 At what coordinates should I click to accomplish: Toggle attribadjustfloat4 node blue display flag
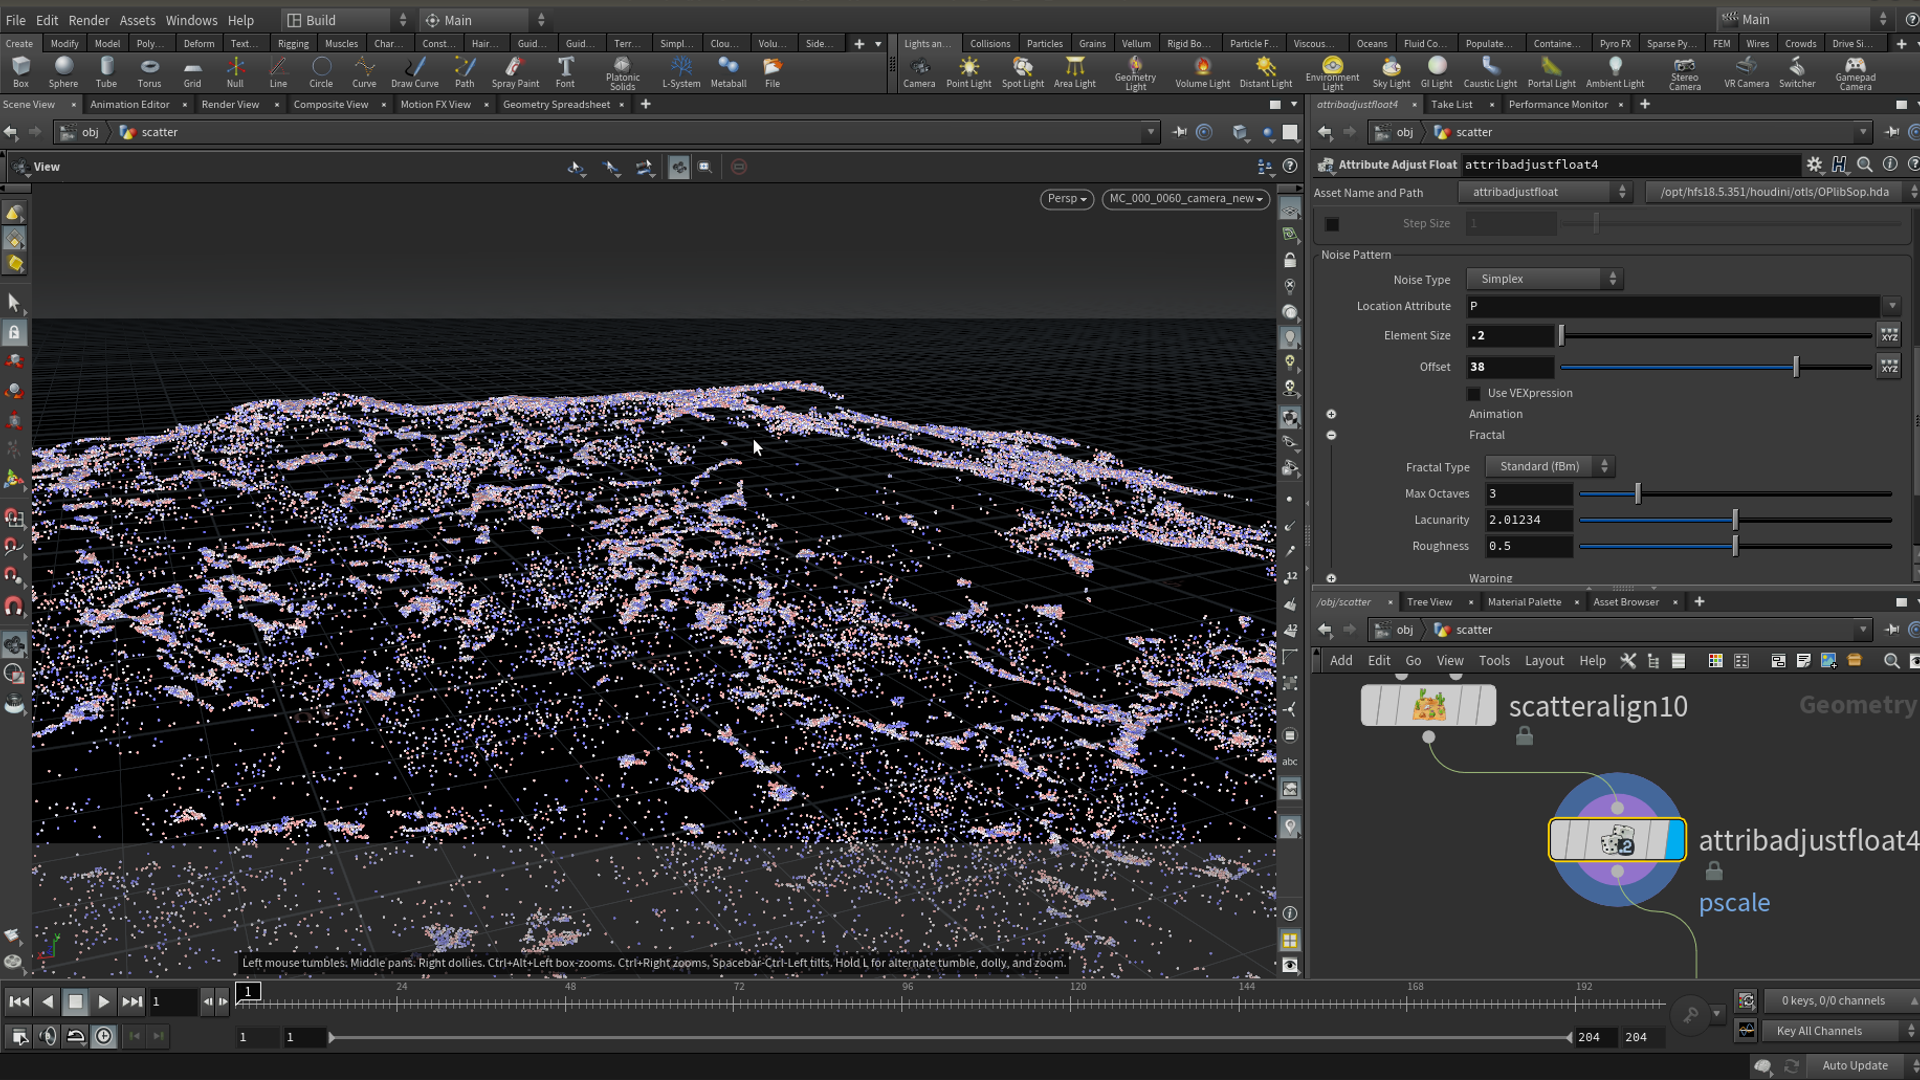pos(1675,840)
